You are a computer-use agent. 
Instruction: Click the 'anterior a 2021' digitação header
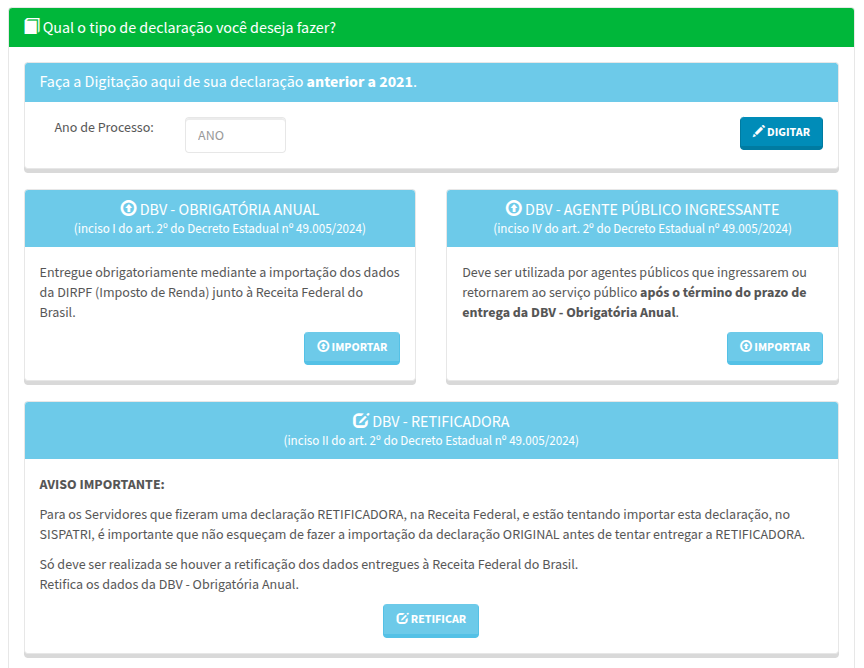[x=431, y=82]
